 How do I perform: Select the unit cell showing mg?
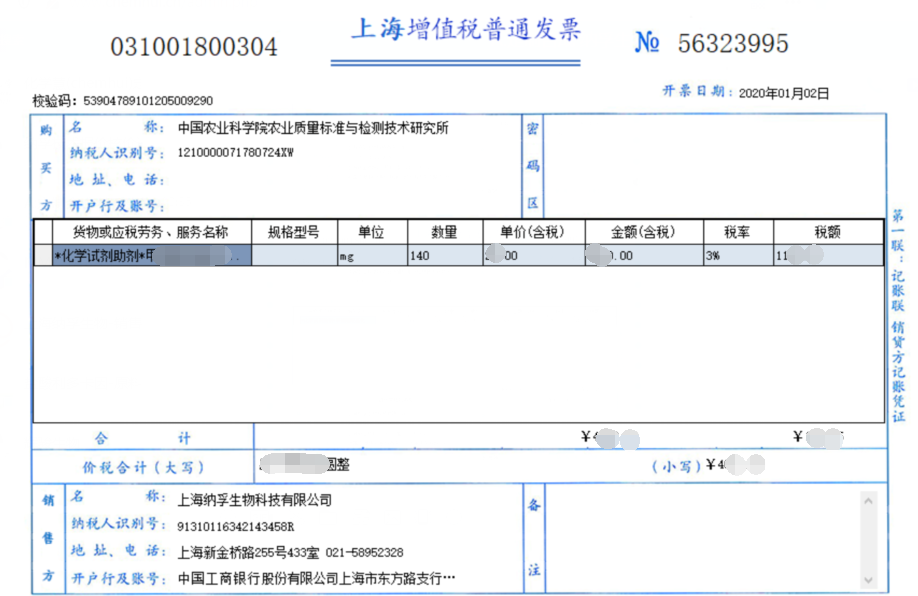click(371, 256)
